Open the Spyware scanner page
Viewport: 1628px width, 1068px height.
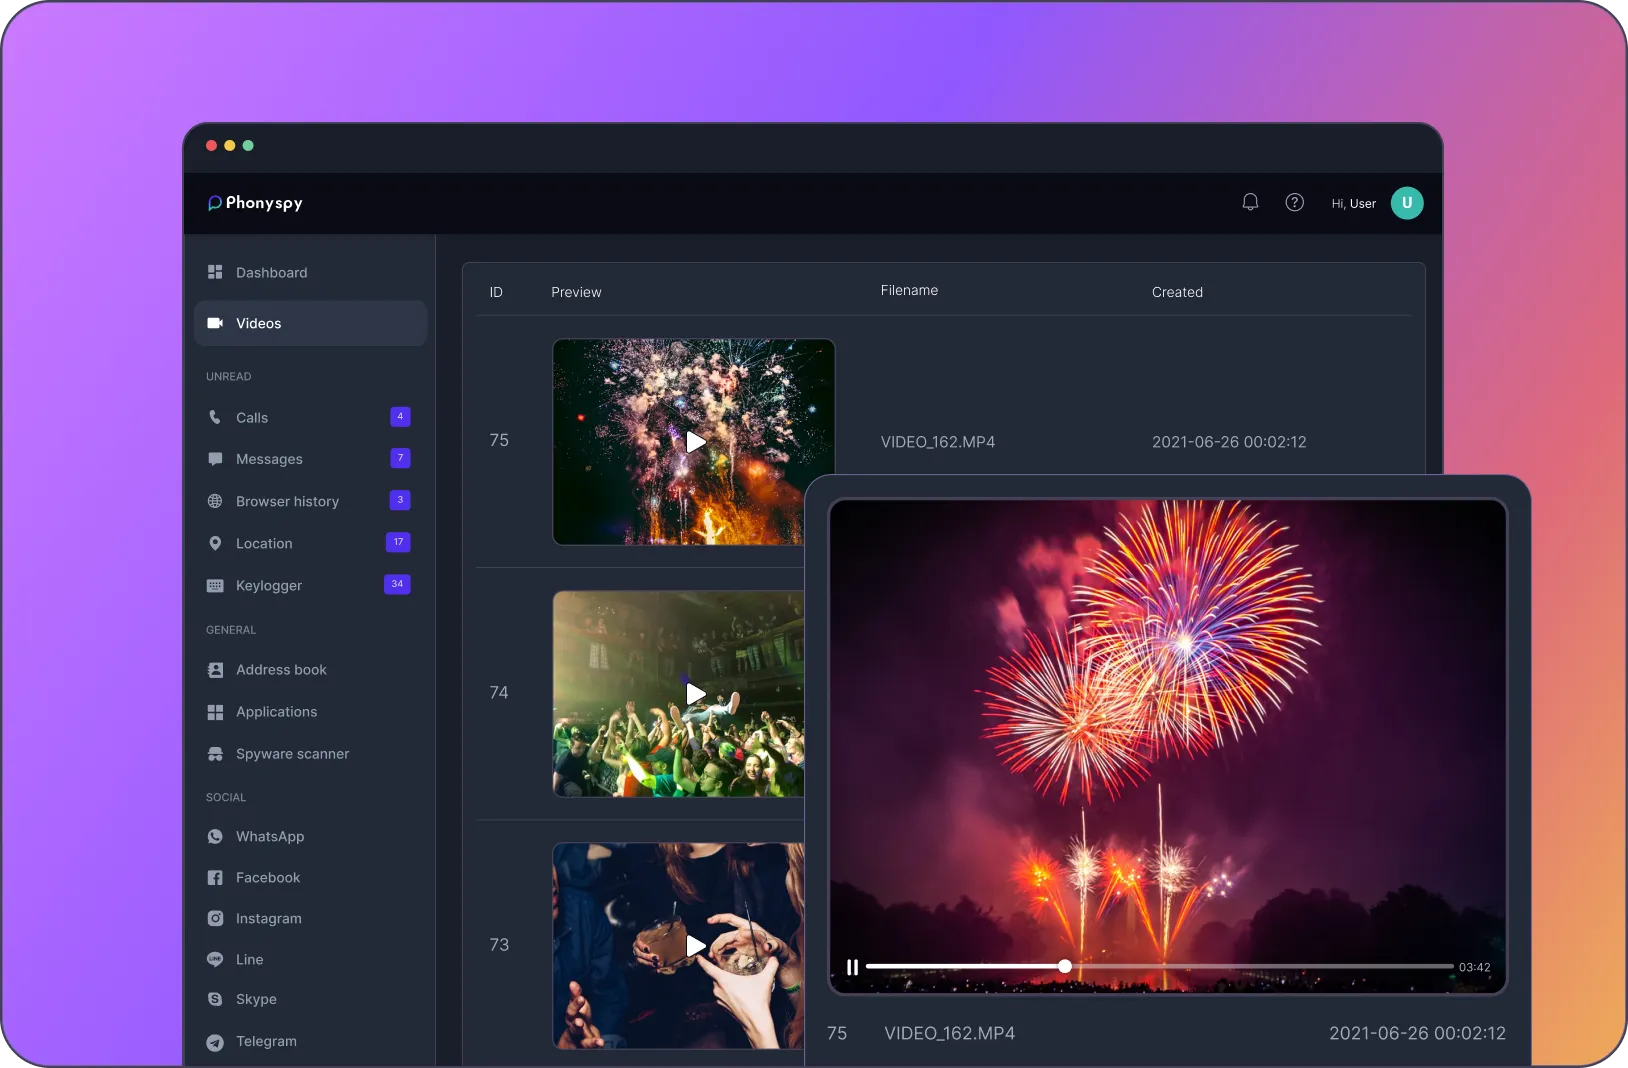point(292,754)
